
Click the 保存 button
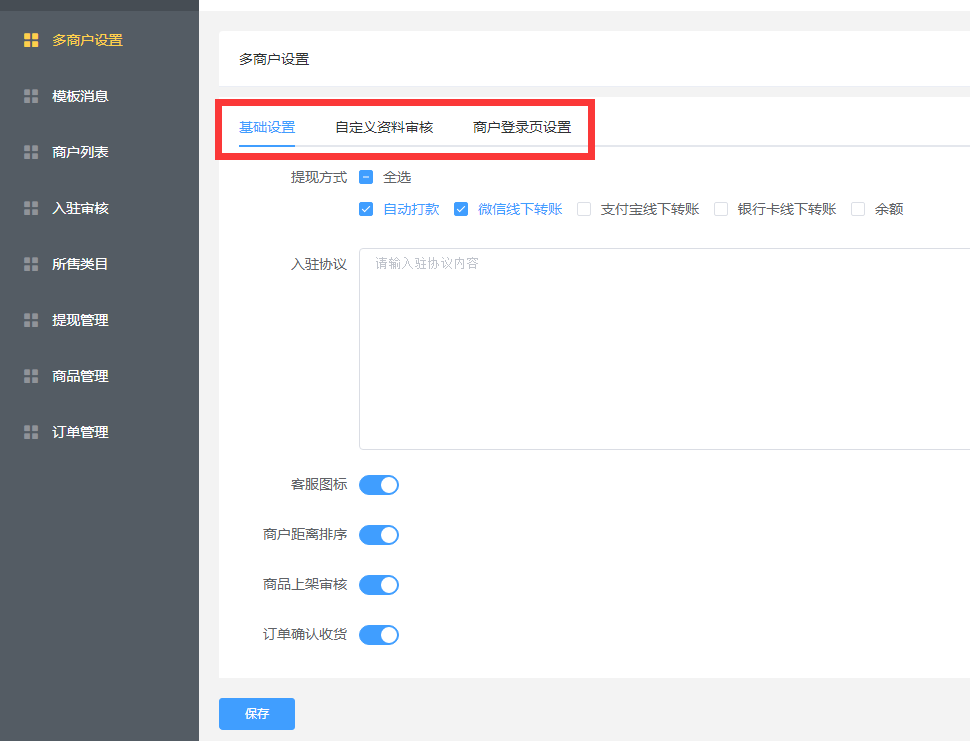click(257, 714)
